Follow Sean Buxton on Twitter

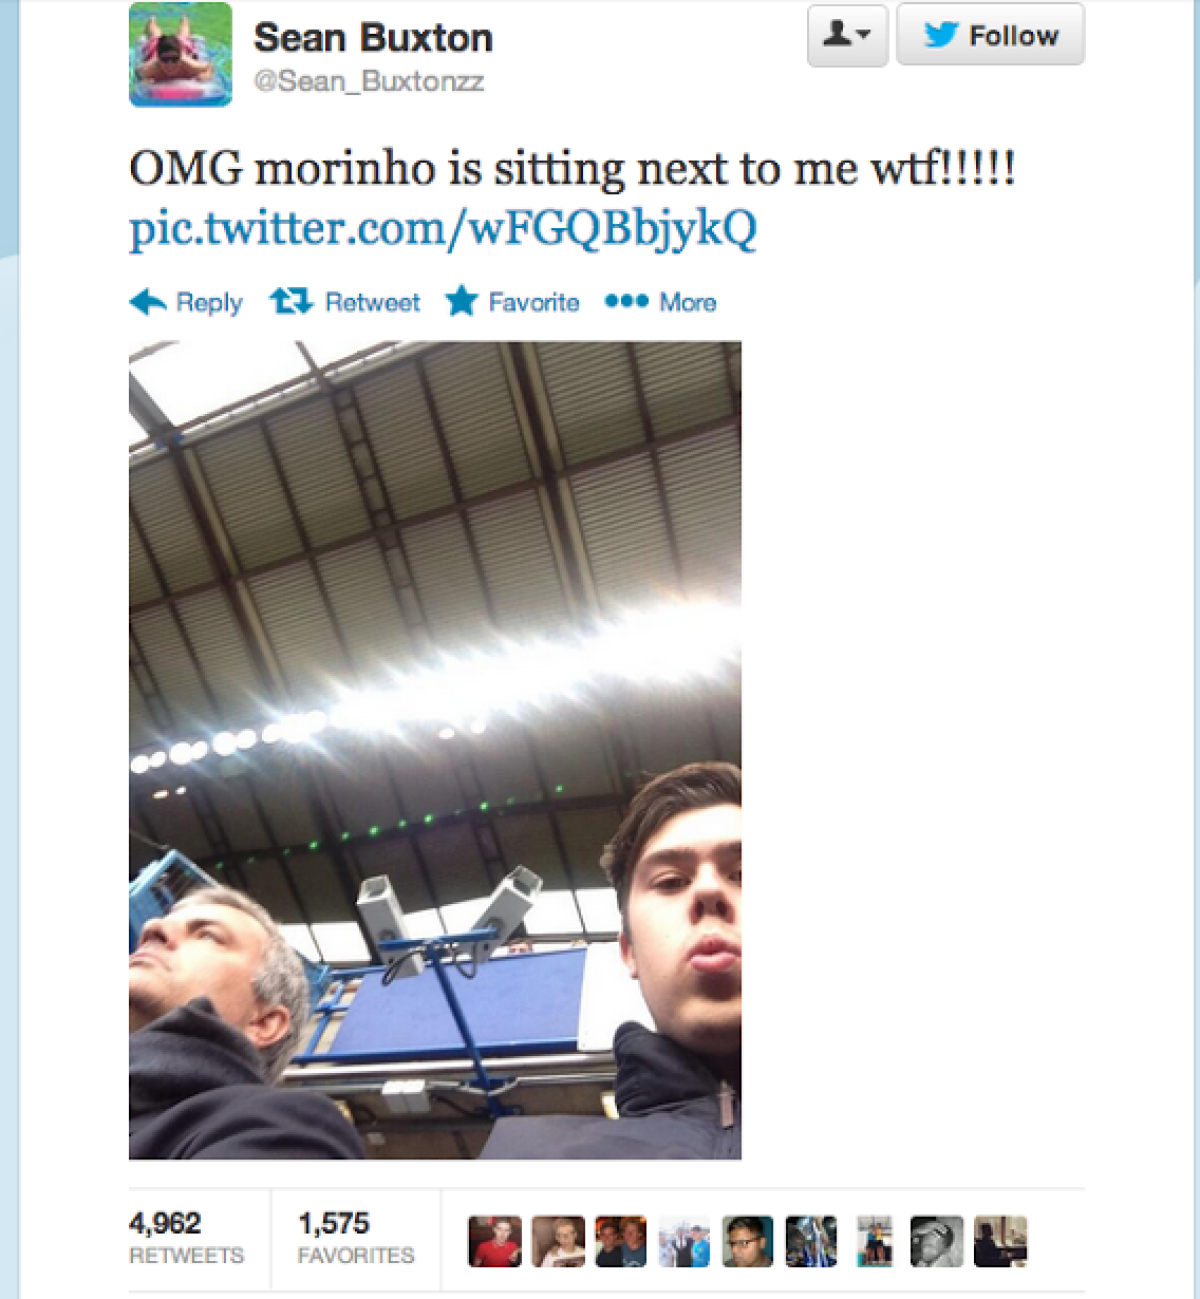pos(990,35)
